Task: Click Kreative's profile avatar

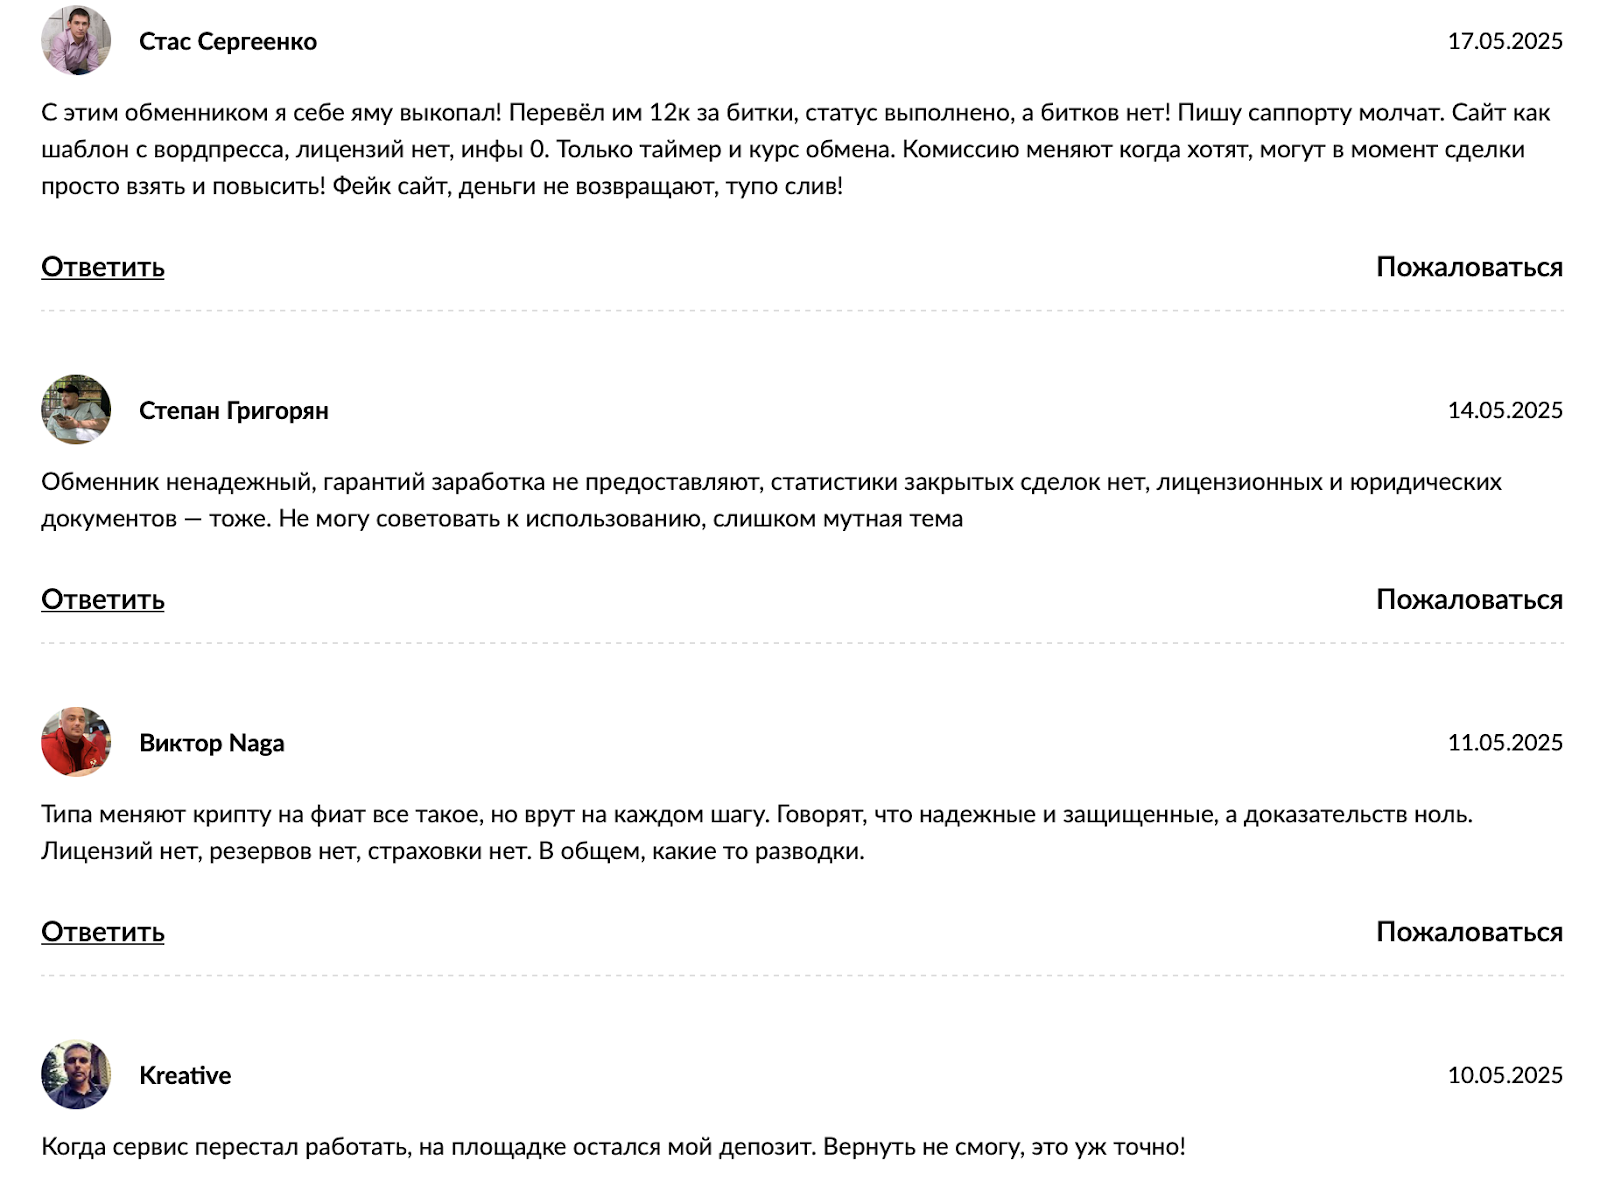Action: point(76,1075)
